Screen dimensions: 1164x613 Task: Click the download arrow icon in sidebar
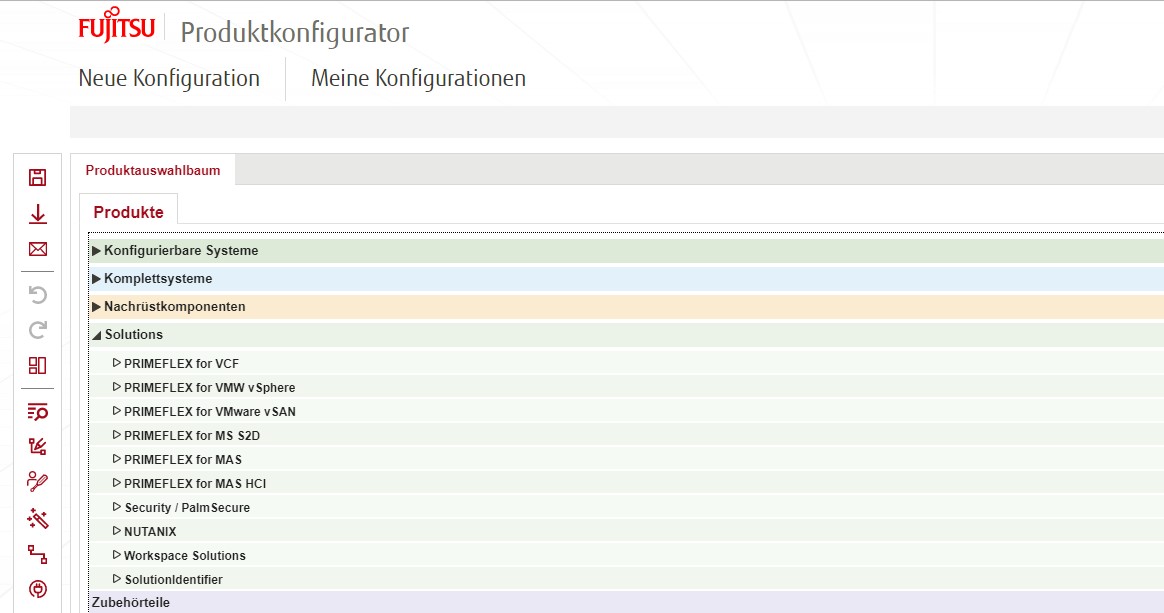click(37, 214)
